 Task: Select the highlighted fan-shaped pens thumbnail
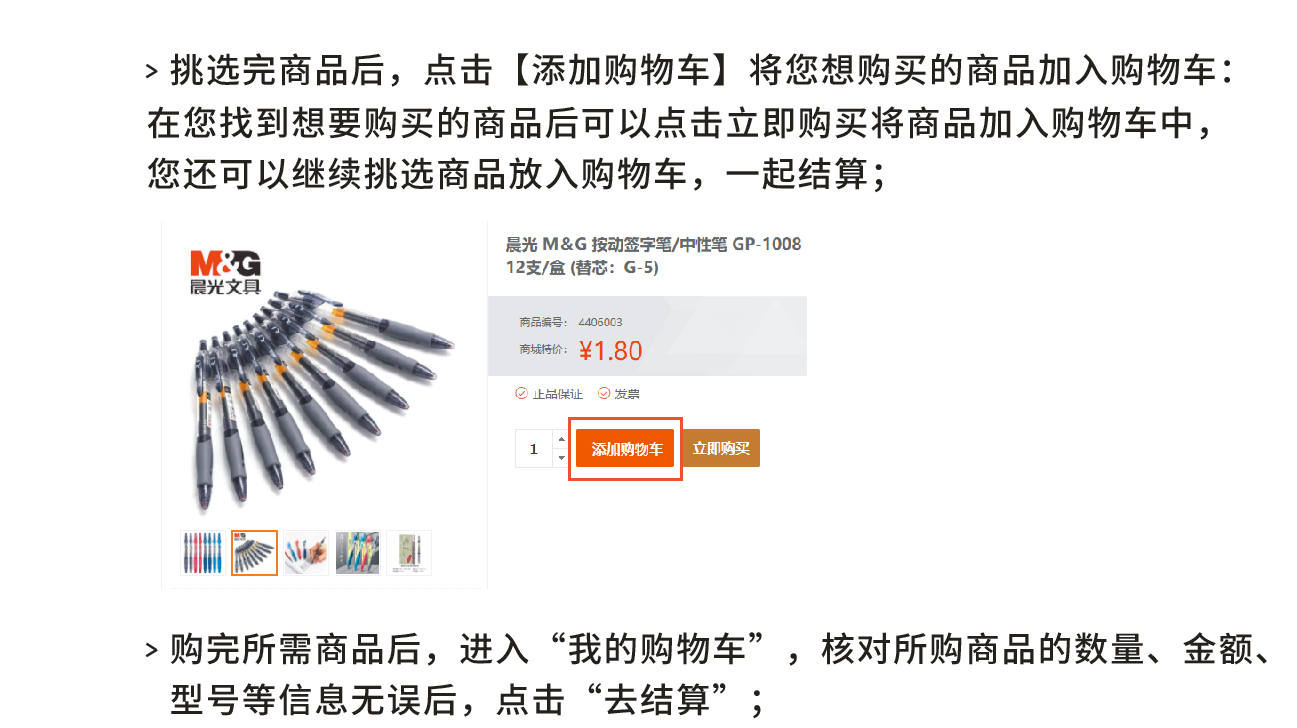click(x=254, y=553)
